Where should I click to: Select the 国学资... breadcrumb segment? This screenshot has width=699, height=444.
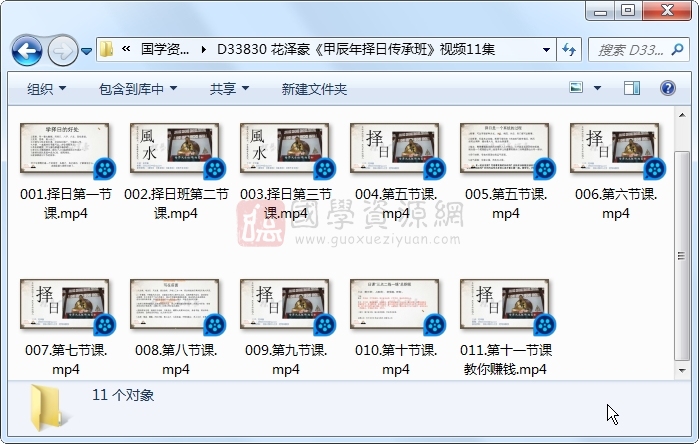164,49
